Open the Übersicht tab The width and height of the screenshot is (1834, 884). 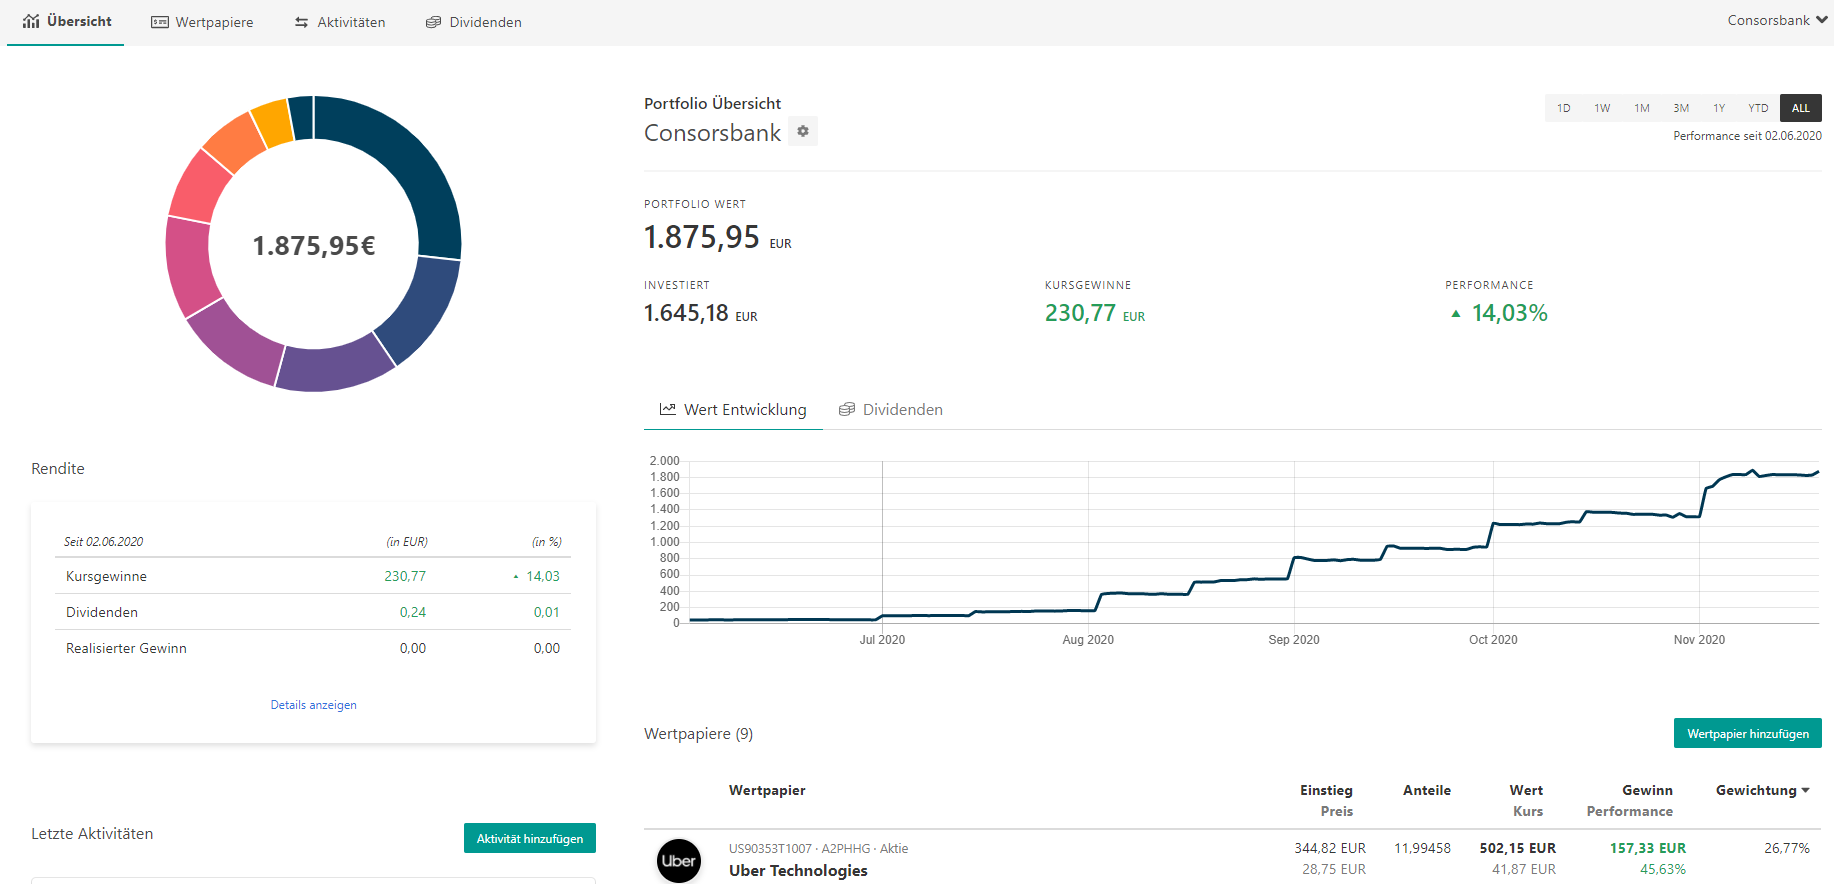point(66,22)
